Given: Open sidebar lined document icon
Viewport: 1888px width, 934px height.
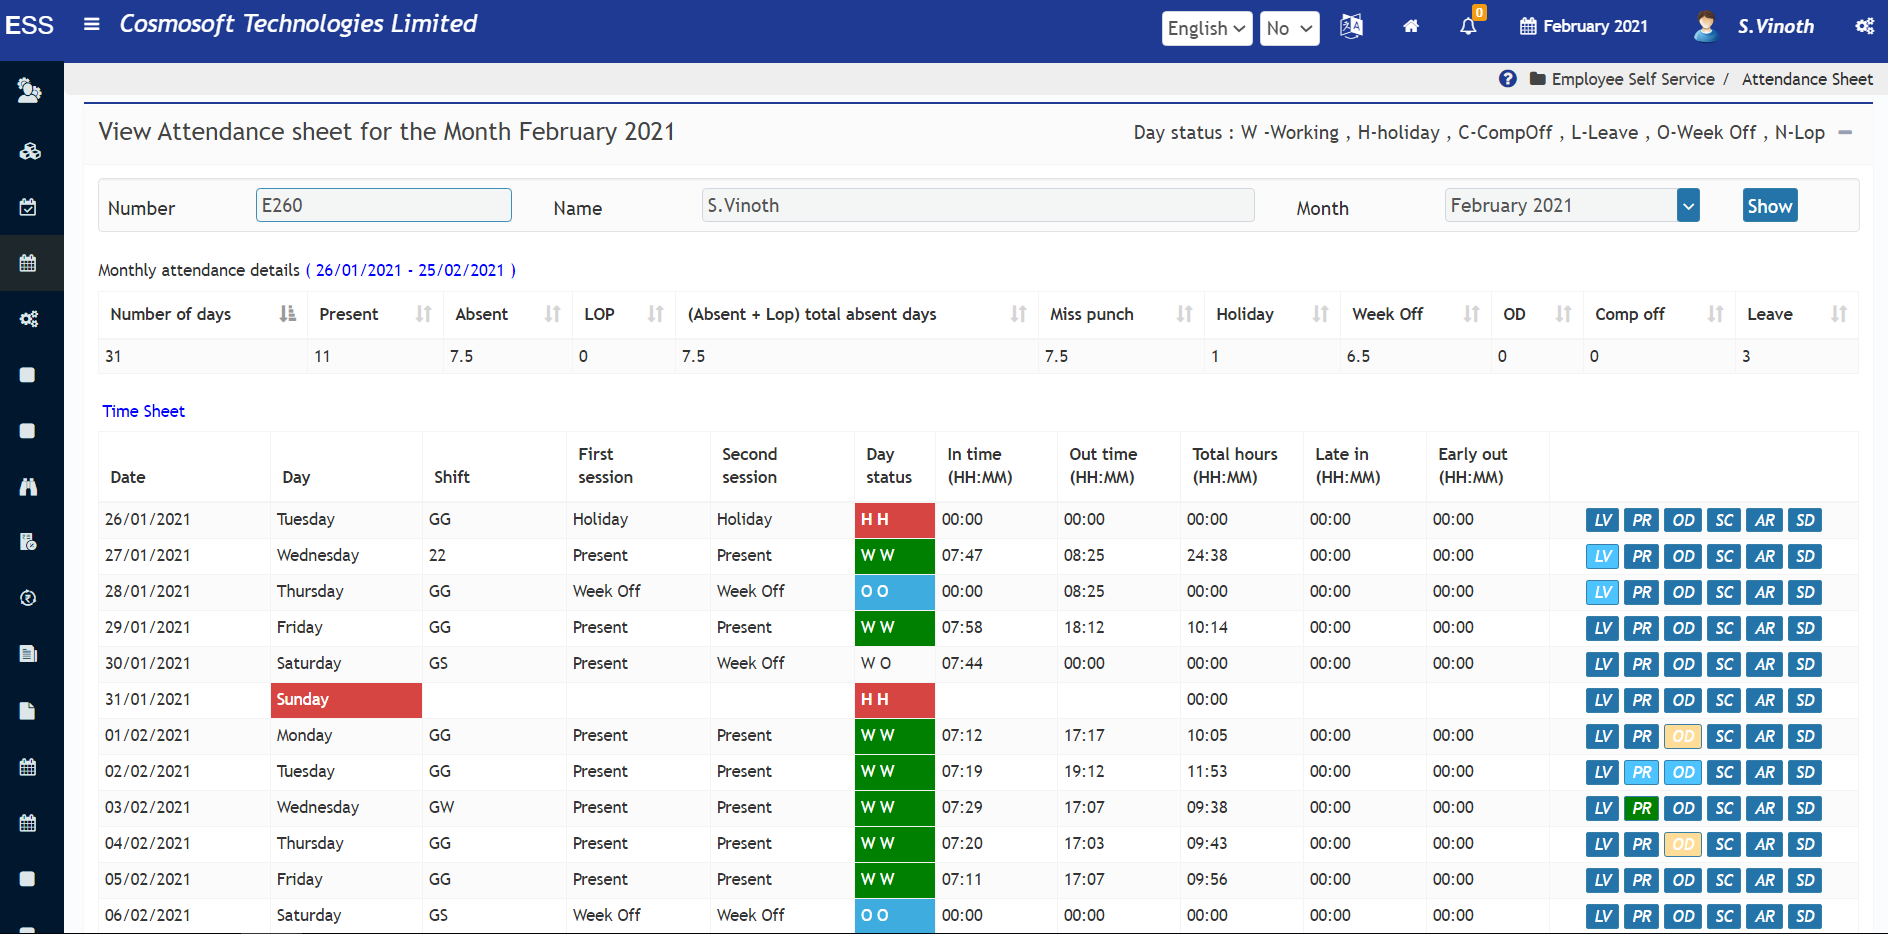Looking at the screenshot, I should [28, 654].
